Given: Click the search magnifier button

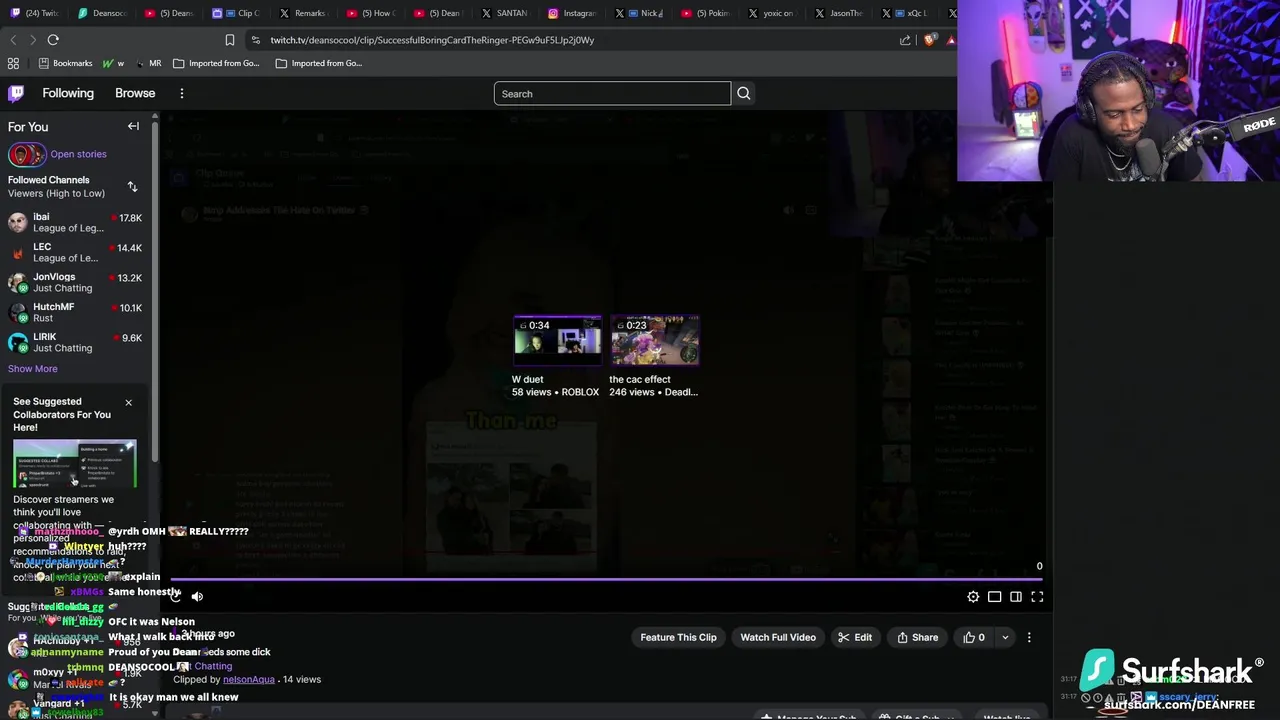Looking at the screenshot, I should [743, 93].
